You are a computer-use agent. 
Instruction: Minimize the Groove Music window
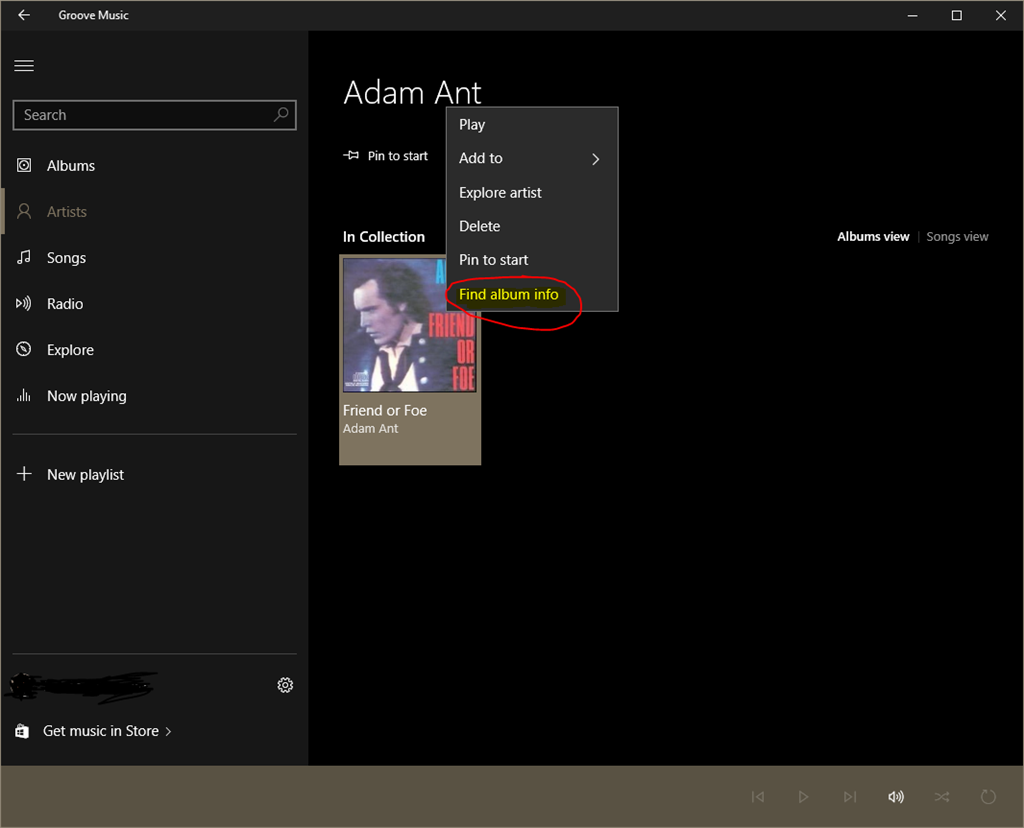point(912,15)
